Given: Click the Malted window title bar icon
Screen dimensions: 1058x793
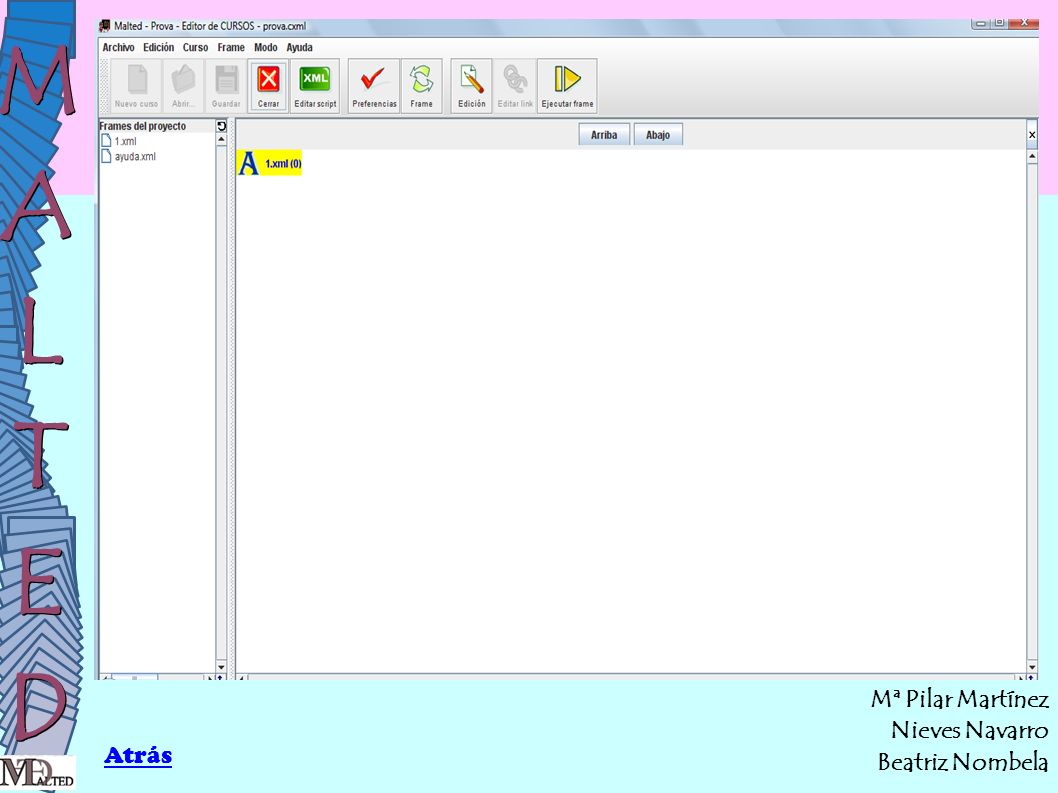Looking at the screenshot, I should click(105, 26).
